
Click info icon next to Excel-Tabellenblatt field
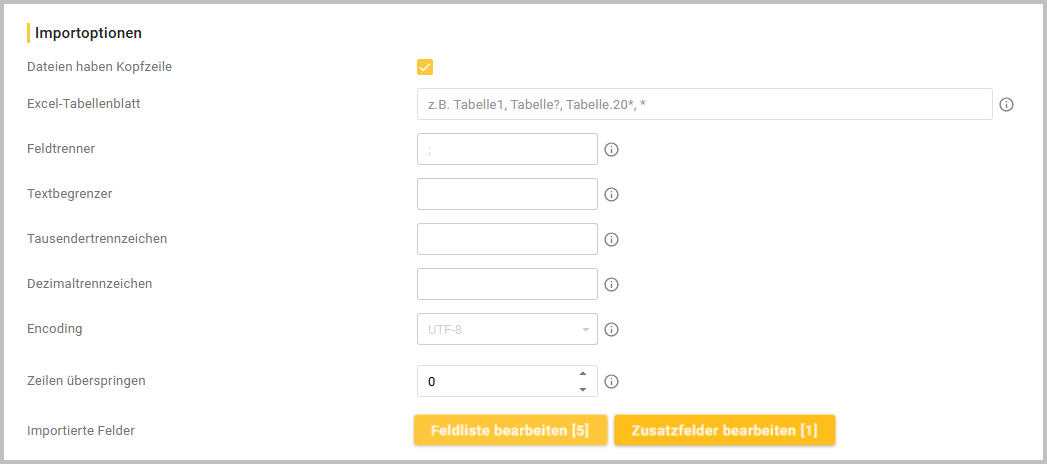click(x=1007, y=104)
